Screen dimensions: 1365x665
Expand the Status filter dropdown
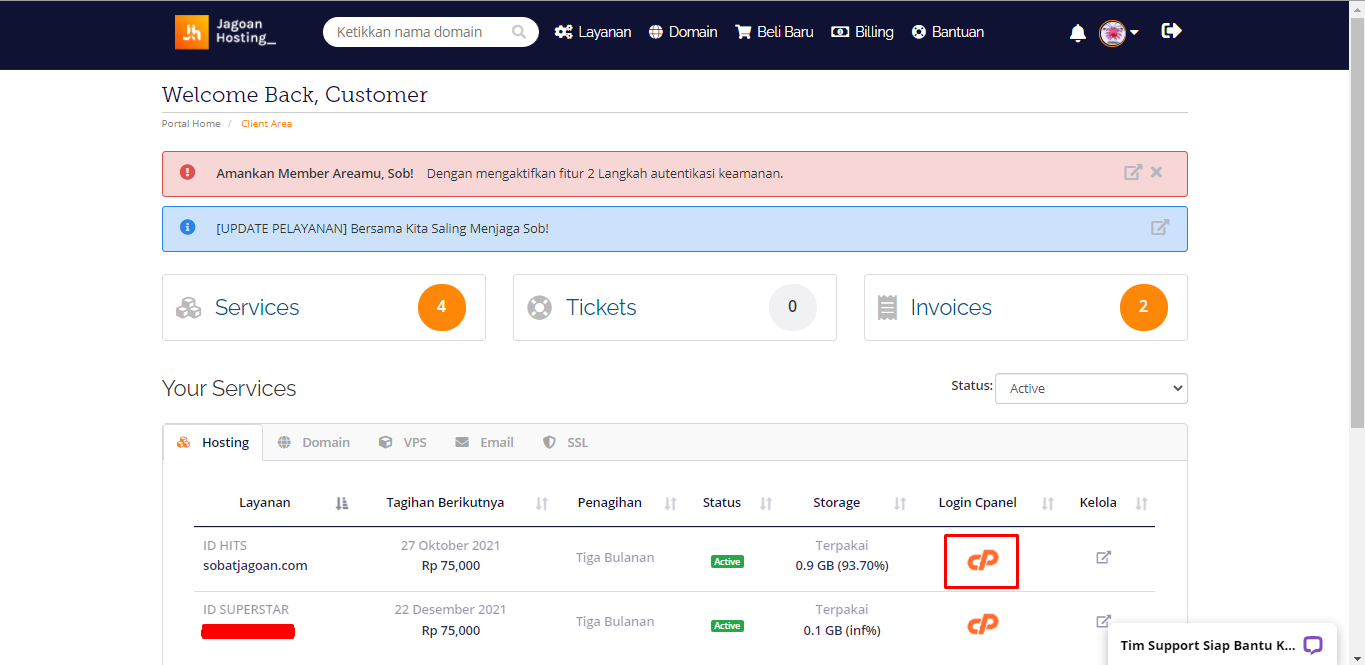pyautogui.click(x=1091, y=388)
